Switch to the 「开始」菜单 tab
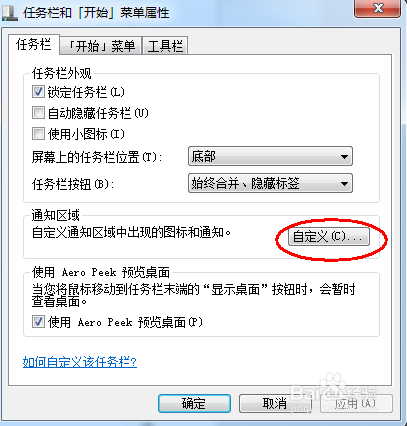 [x=101, y=46]
